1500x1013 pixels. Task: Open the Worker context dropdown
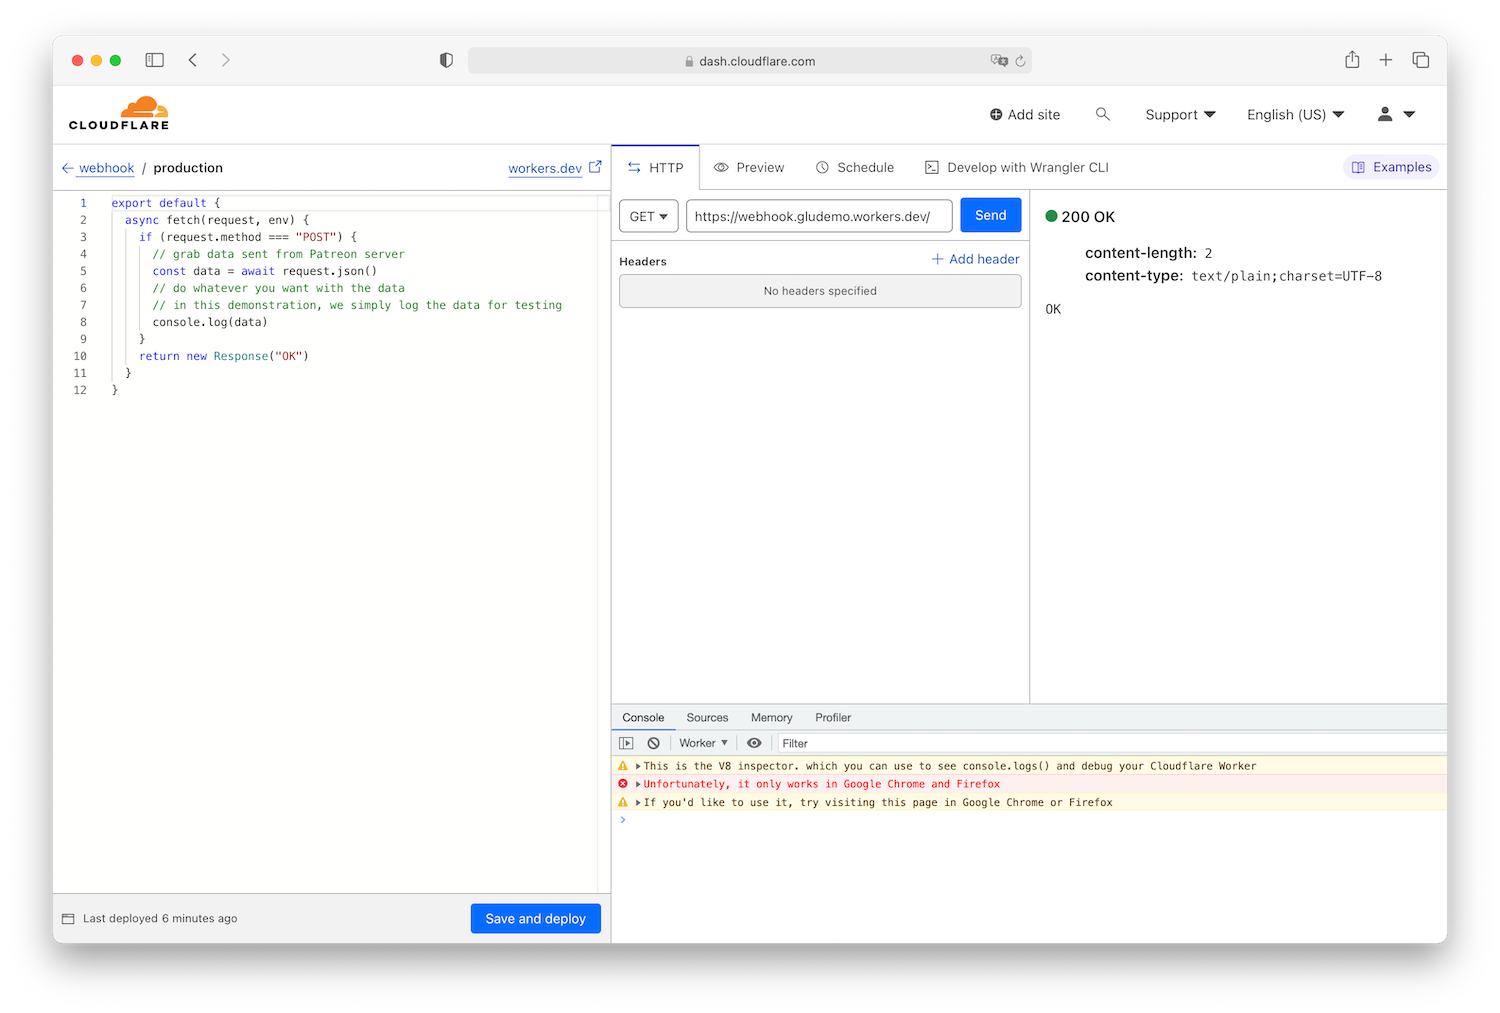tap(703, 743)
